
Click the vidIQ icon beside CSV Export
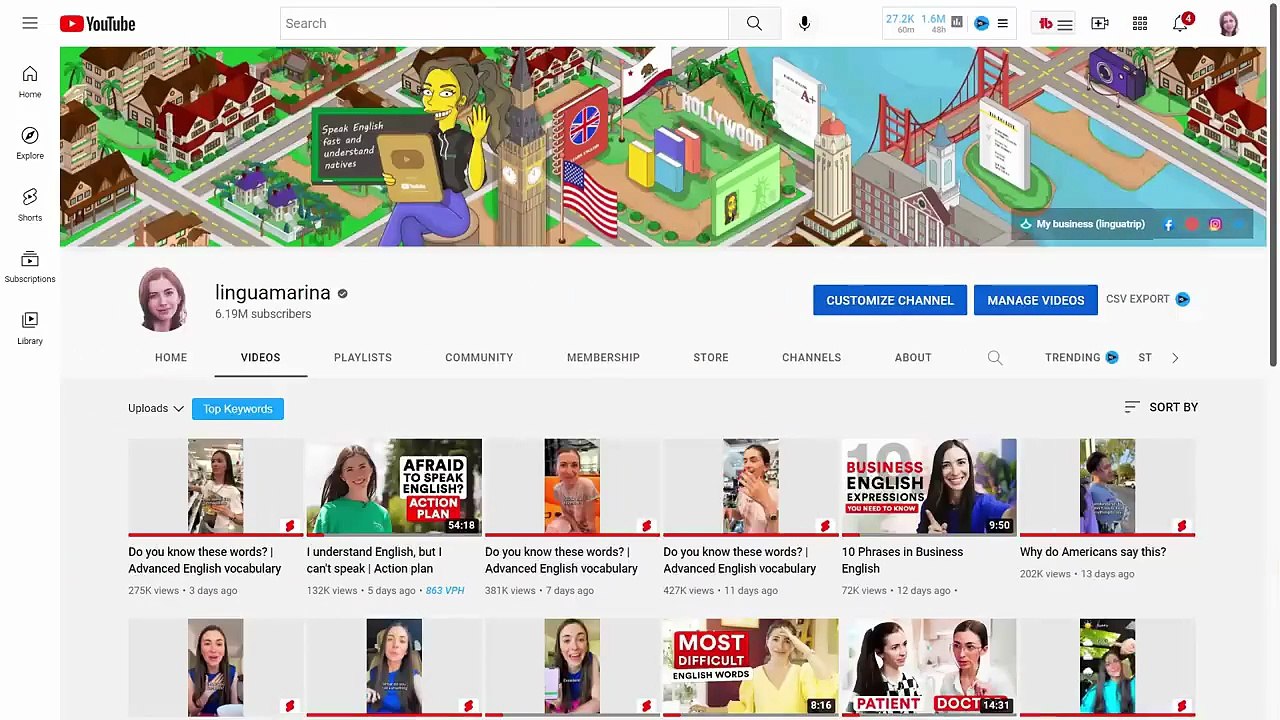pyautogui.click(x=1183, y=299)
